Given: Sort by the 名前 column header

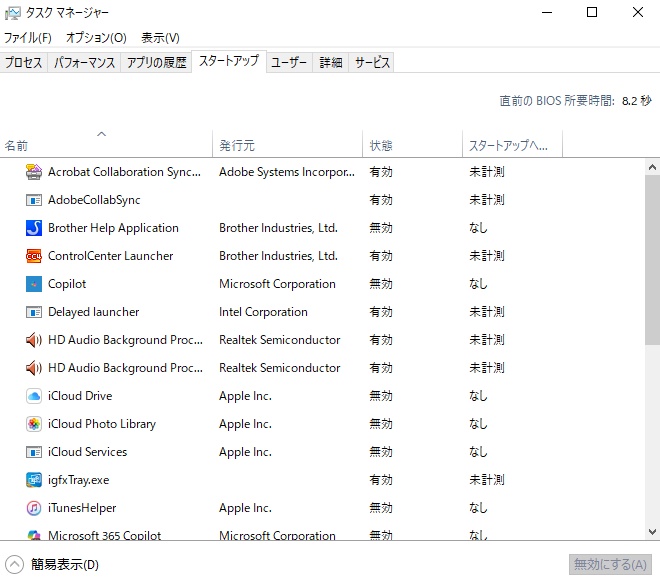Looking at the screenshot, I should pyautogui.click(x=106, y=145).
